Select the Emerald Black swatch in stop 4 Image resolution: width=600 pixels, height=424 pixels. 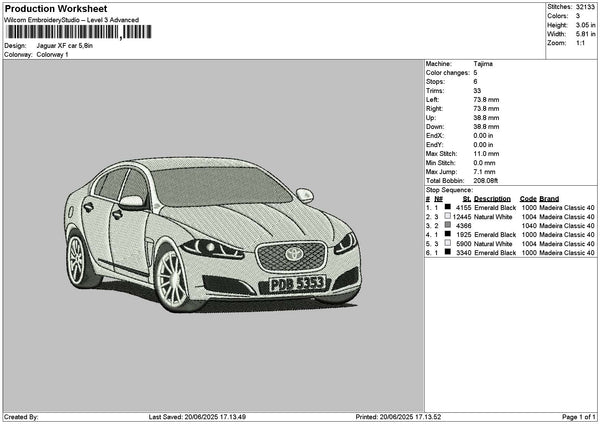(447, 234)
